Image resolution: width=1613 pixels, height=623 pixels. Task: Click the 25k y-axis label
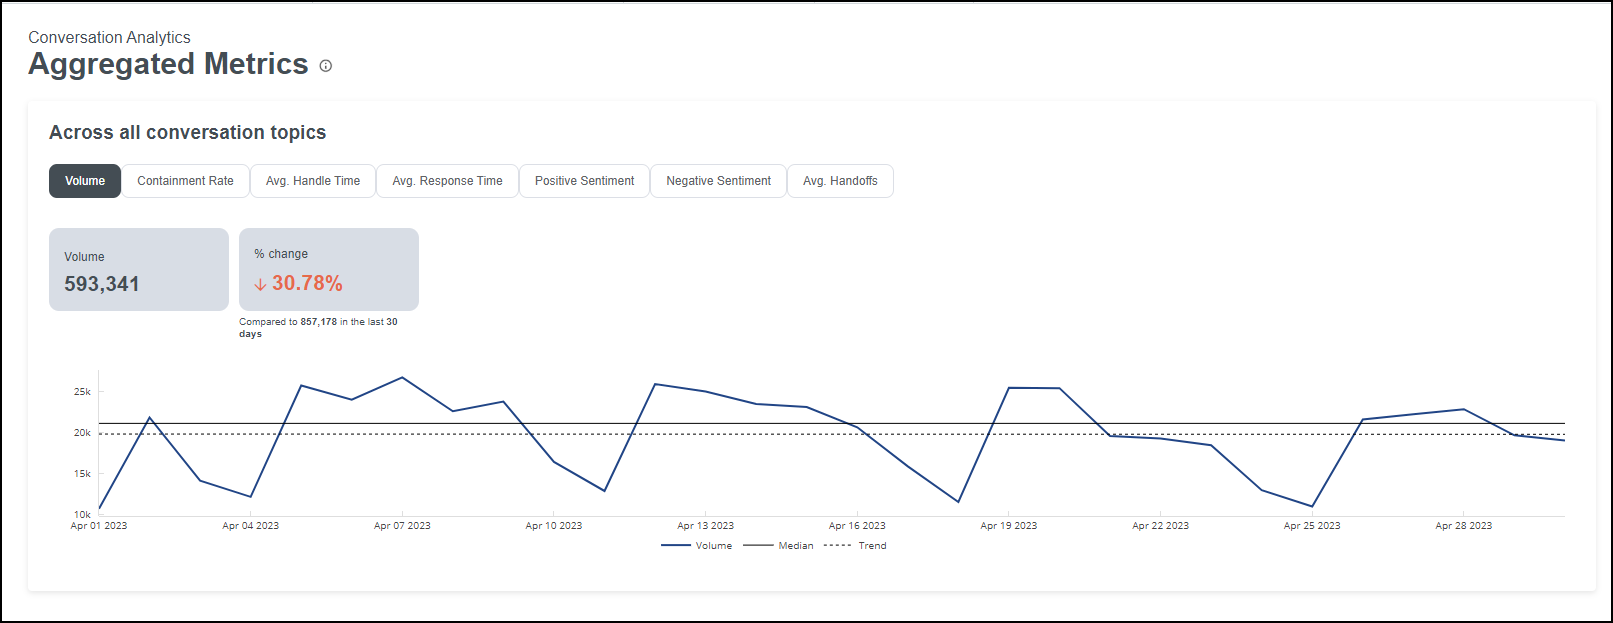point(82,392)
